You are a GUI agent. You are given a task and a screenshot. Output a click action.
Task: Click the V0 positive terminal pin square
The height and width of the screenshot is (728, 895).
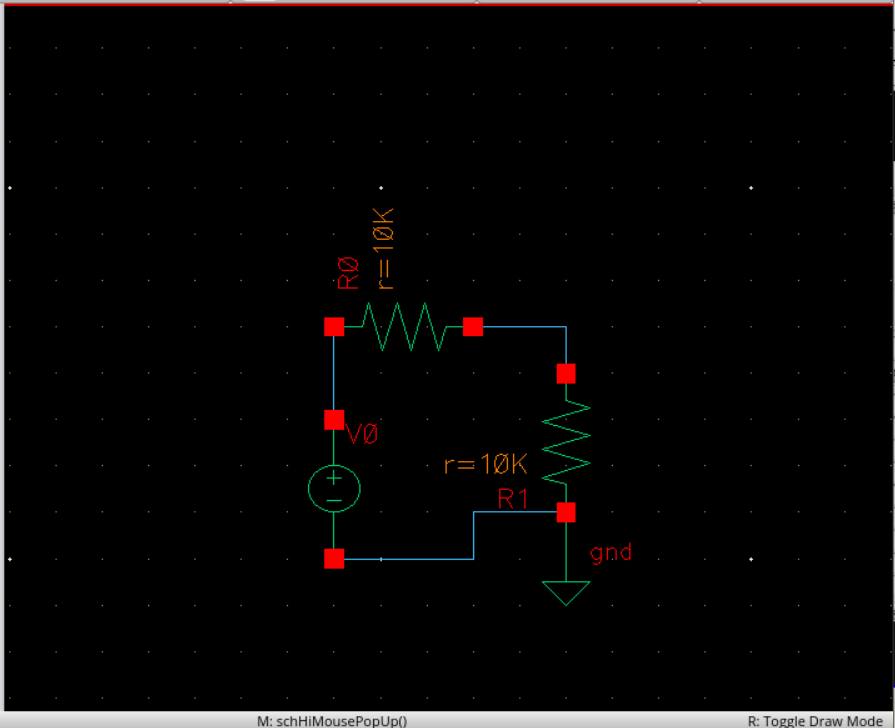(x=334, y=420)
